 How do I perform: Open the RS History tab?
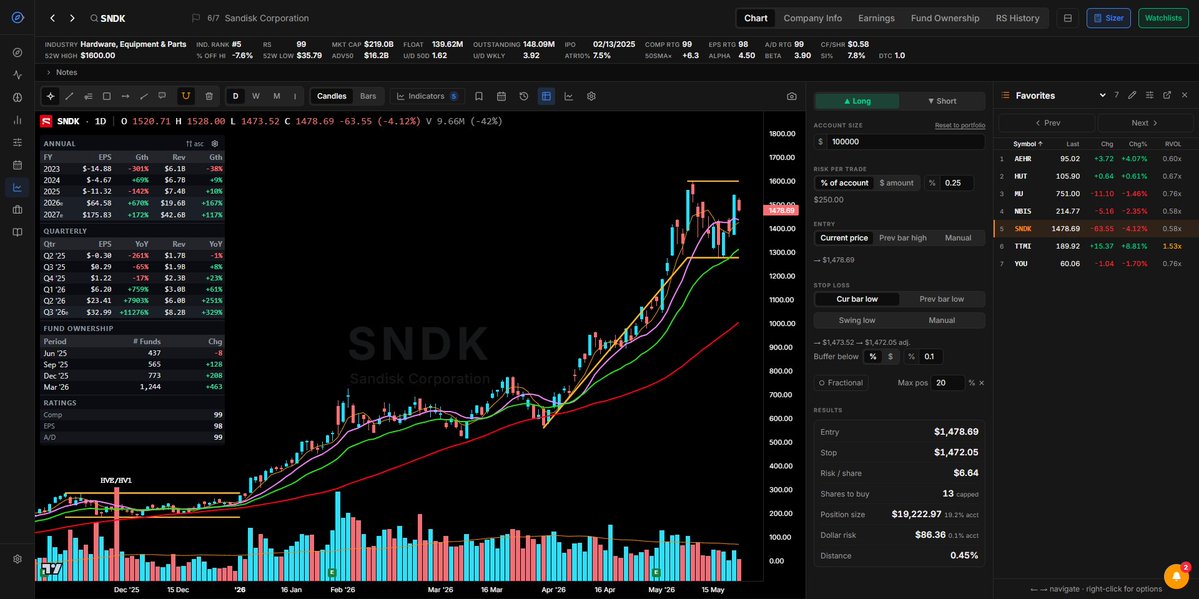(1017, 18)
